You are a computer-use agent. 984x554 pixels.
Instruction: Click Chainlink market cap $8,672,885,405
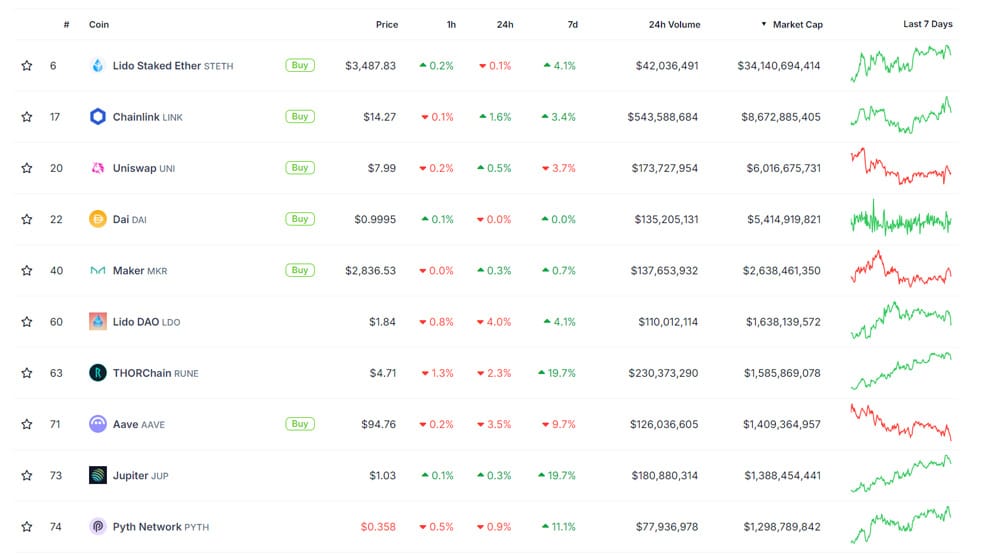pos(781,117)
